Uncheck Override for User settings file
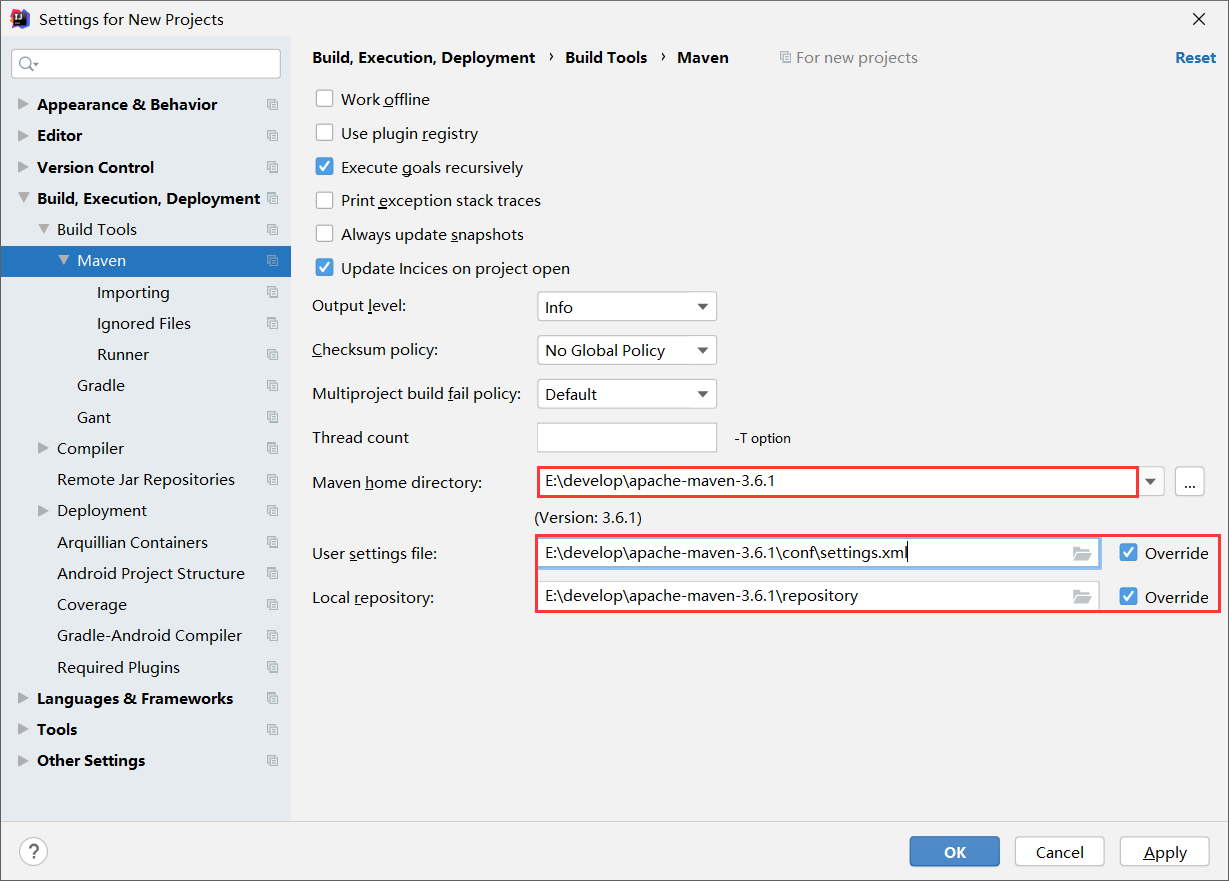The width and height of the screenshot is (1229, 881). point(1129,553)
